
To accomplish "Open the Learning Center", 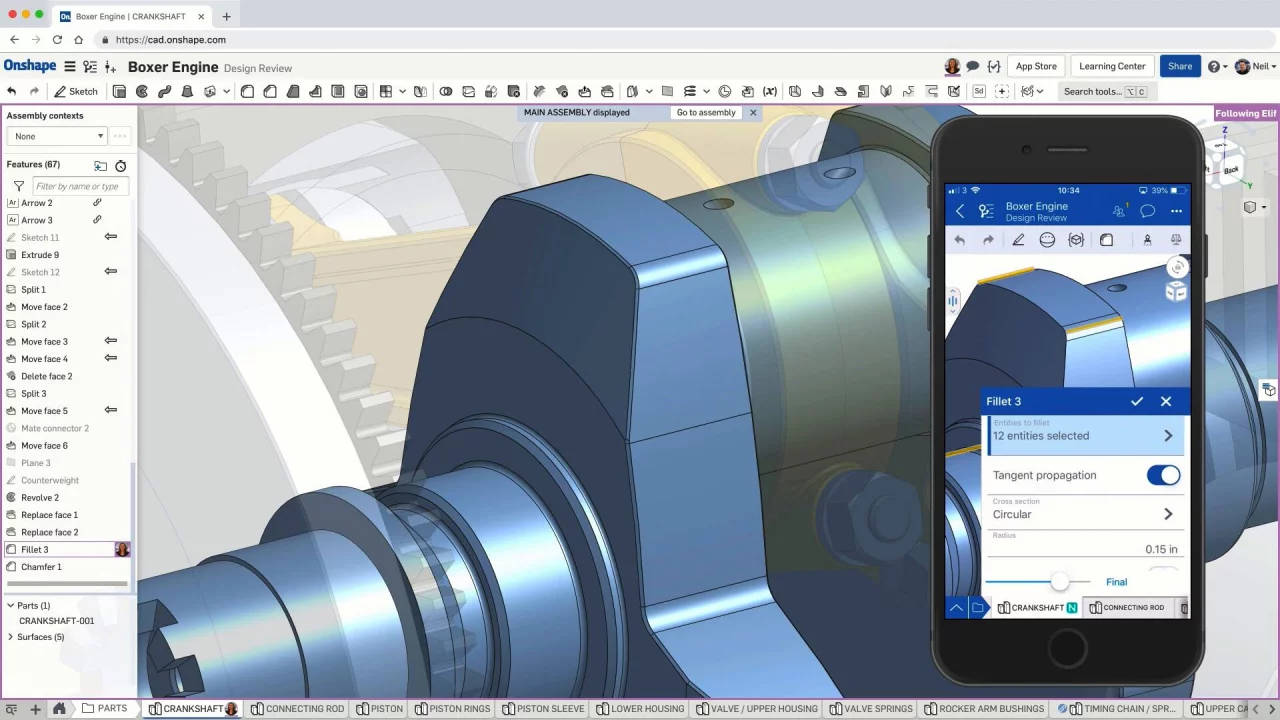I will click(x=1111, y=66).
